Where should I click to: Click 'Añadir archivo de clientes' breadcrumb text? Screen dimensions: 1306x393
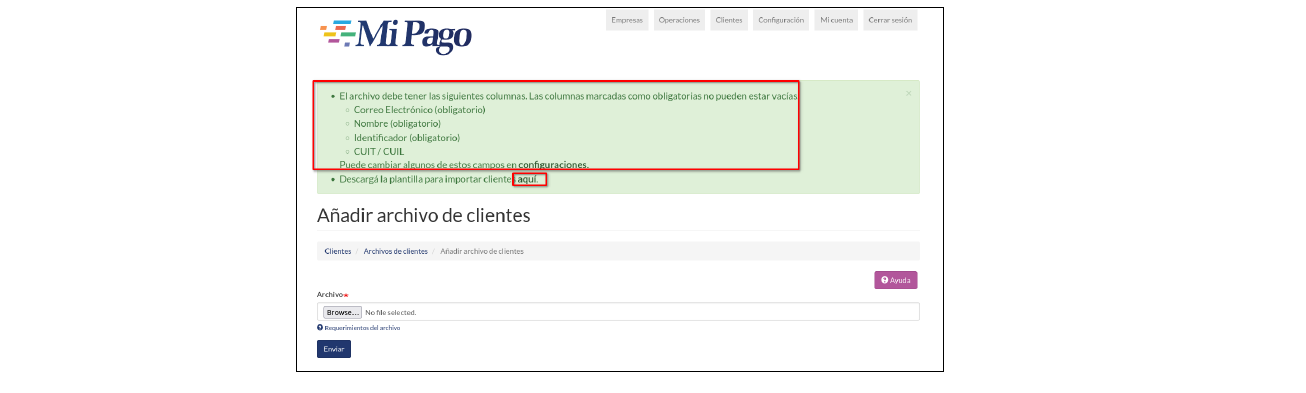[482, 251]
